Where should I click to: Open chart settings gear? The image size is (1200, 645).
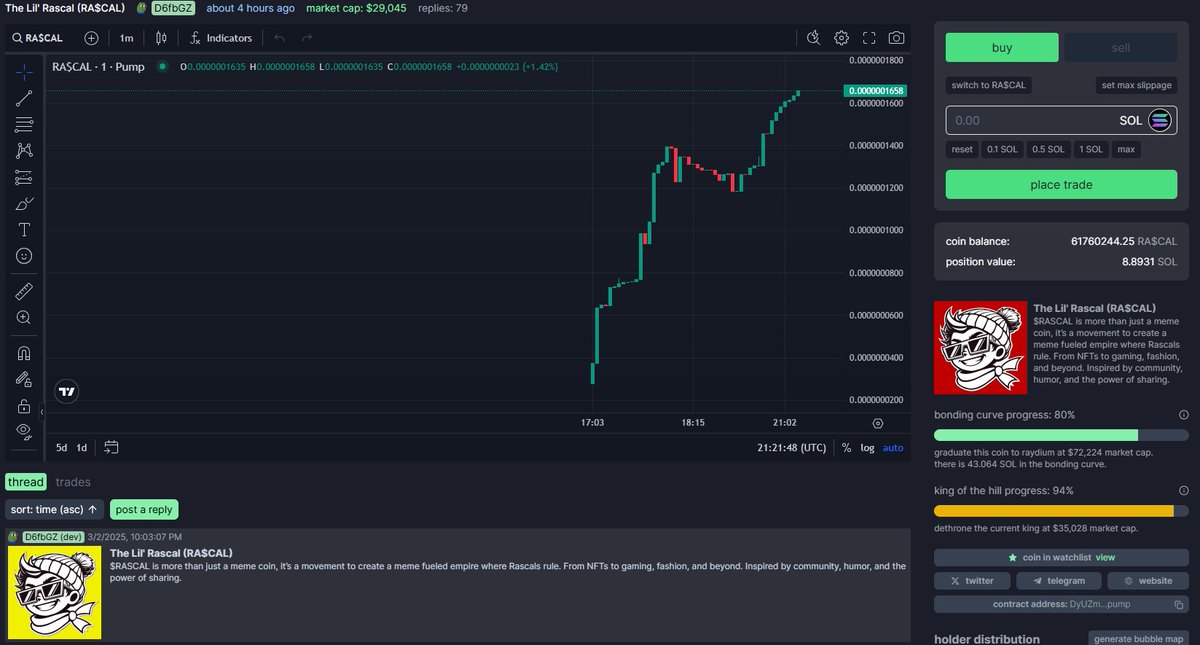click(842, 38)
